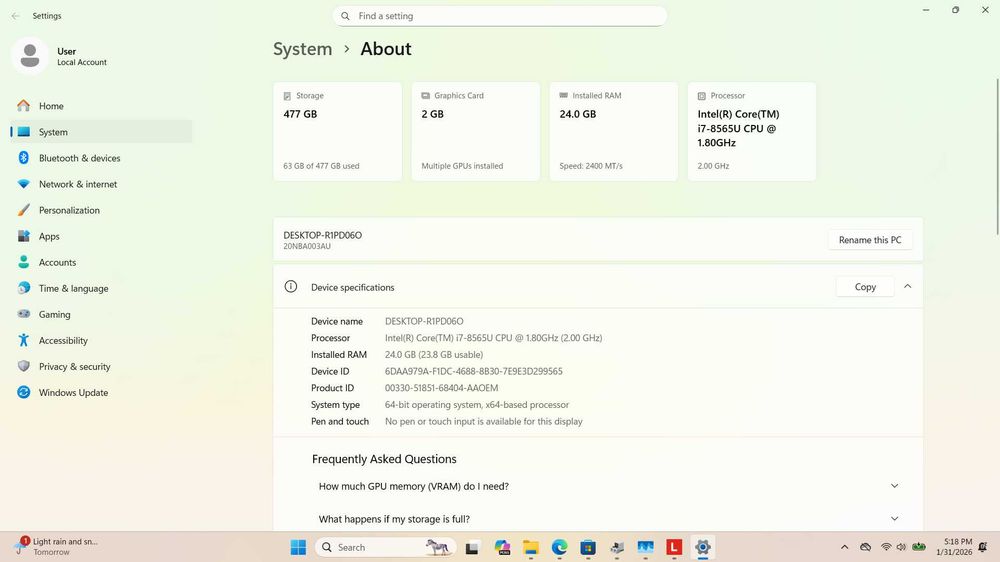
Task: Open the Home settings page
Action: coord(101,106)
